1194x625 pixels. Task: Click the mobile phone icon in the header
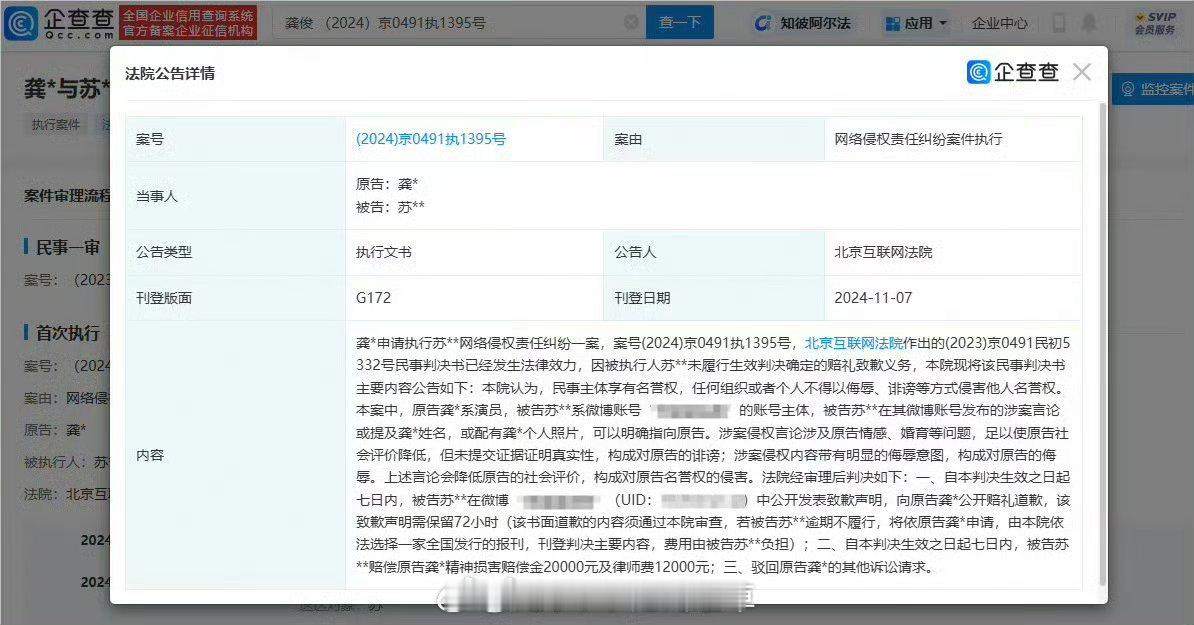tap(1058, 23)
